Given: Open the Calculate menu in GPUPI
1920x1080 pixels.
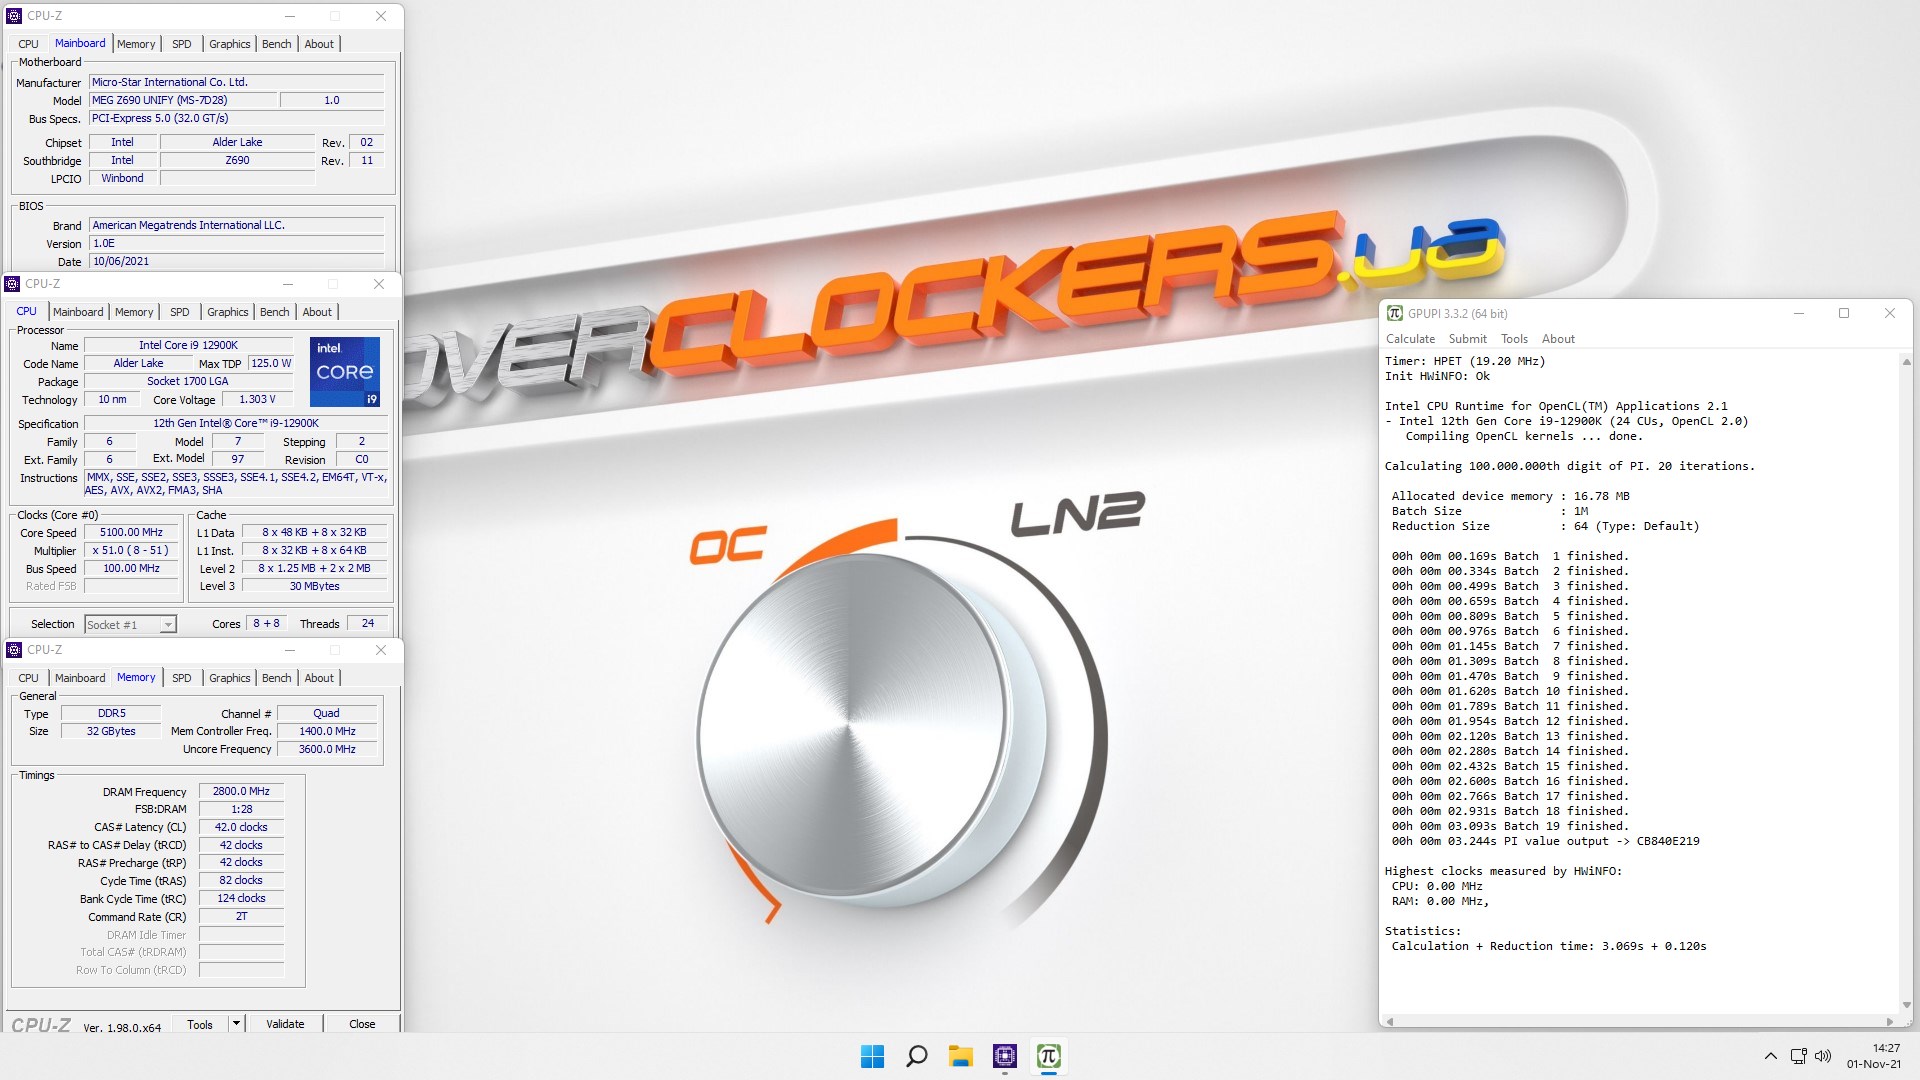Looking at the screenshot, I should pyautogui.click(x=1410, y=339).
